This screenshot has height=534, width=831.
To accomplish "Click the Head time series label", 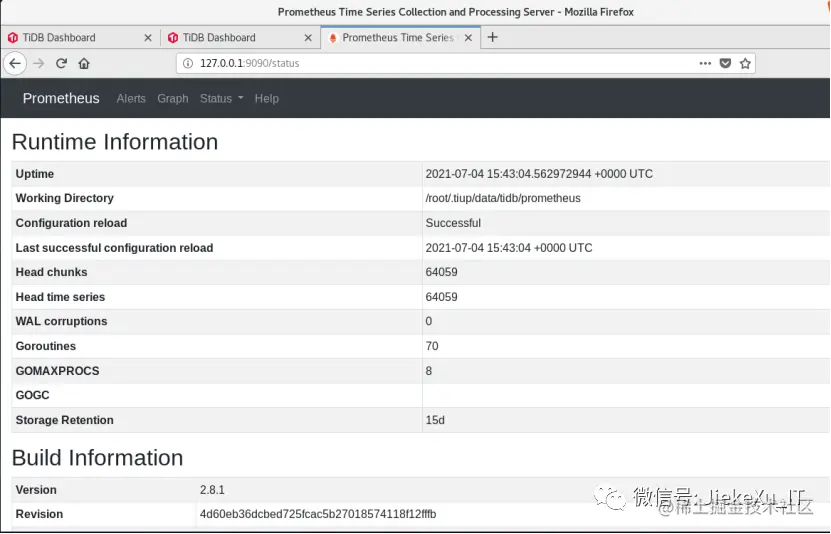I will click(60, 297).
